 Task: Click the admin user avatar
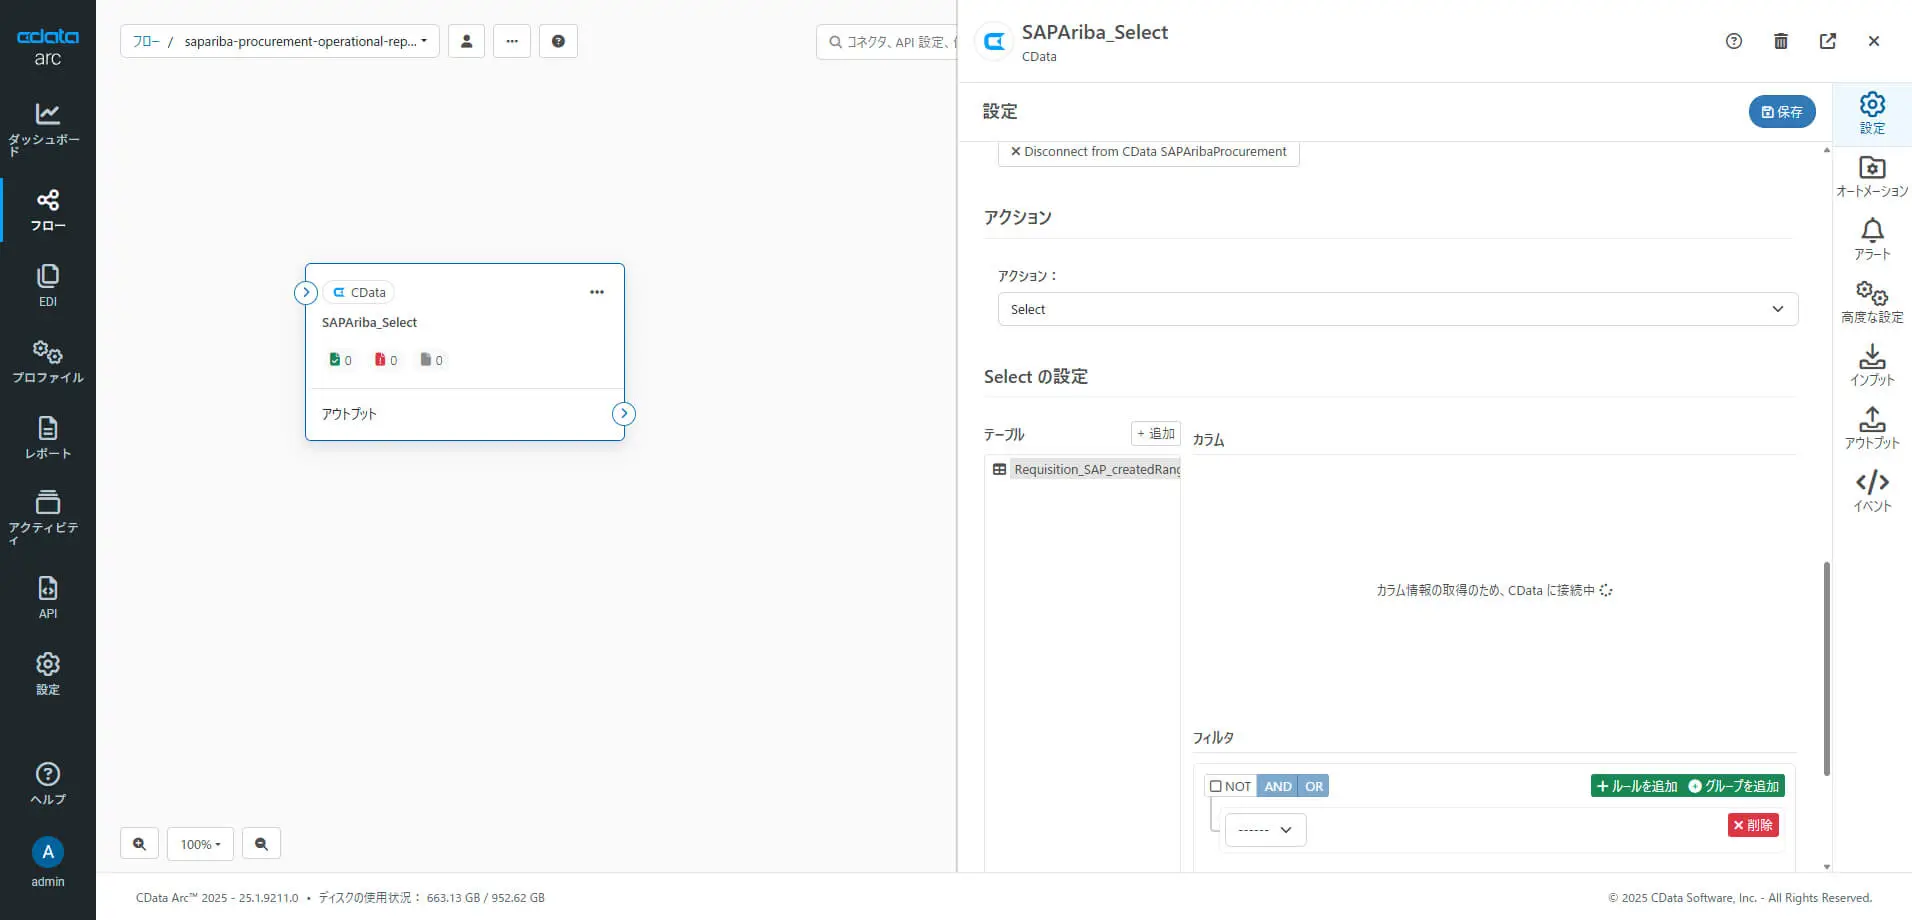[x=47, y=852]
